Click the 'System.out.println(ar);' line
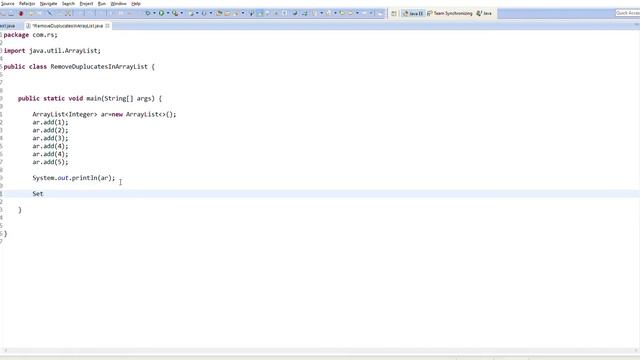640x360 pixels. click(74, 178)
